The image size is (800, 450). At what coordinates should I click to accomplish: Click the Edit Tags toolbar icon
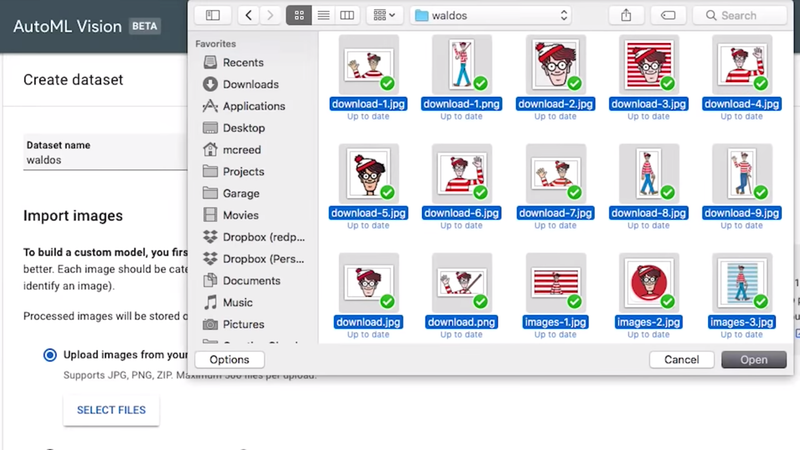point(668,15)
